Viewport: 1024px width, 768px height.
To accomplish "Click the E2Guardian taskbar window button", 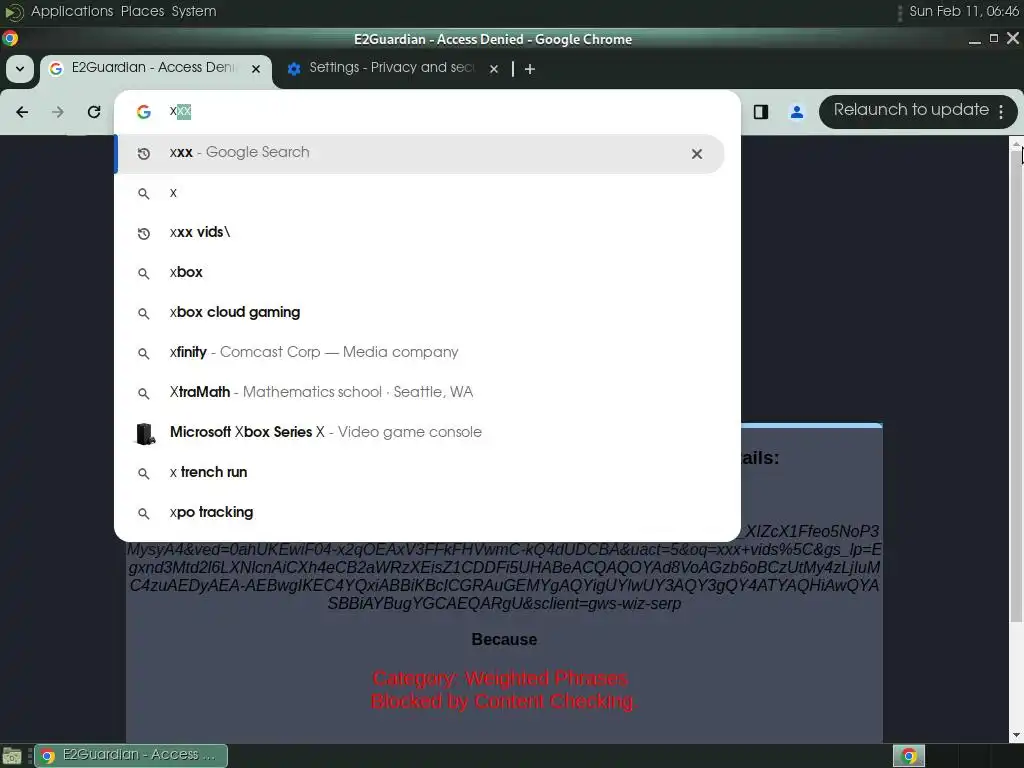I will click(131, 756).
